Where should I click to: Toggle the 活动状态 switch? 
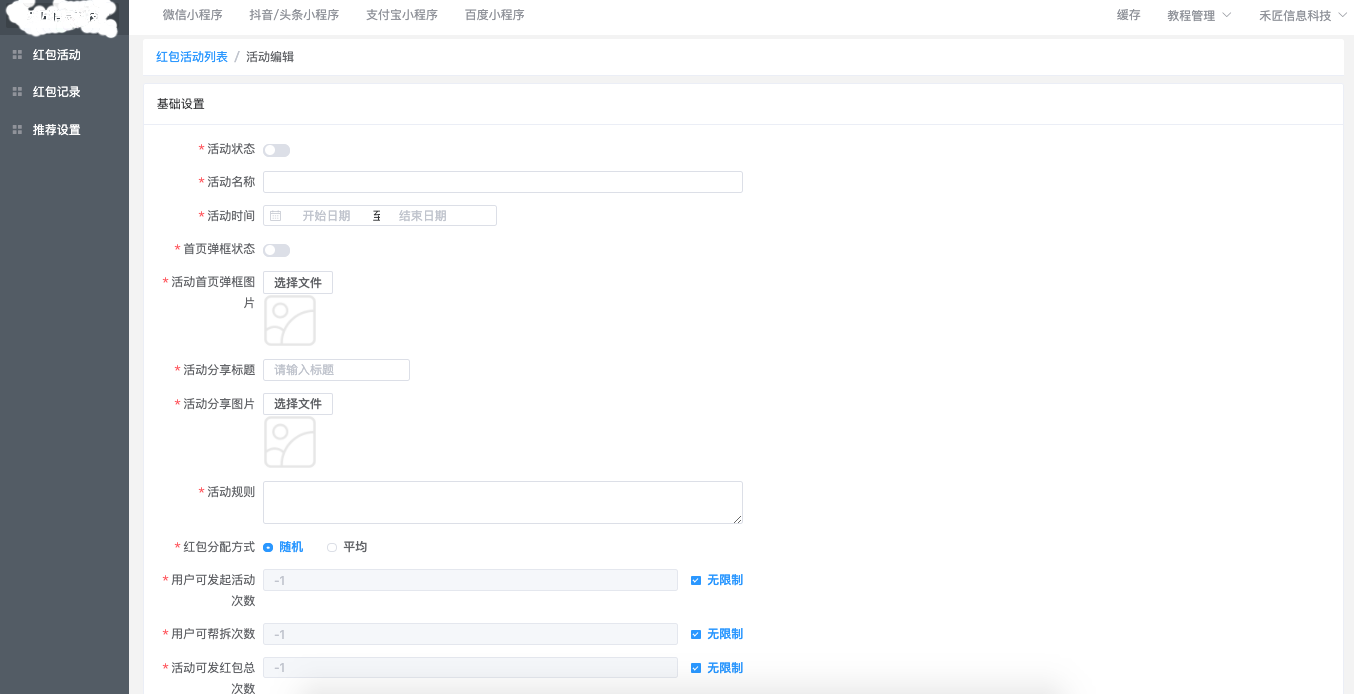(277, 150)
